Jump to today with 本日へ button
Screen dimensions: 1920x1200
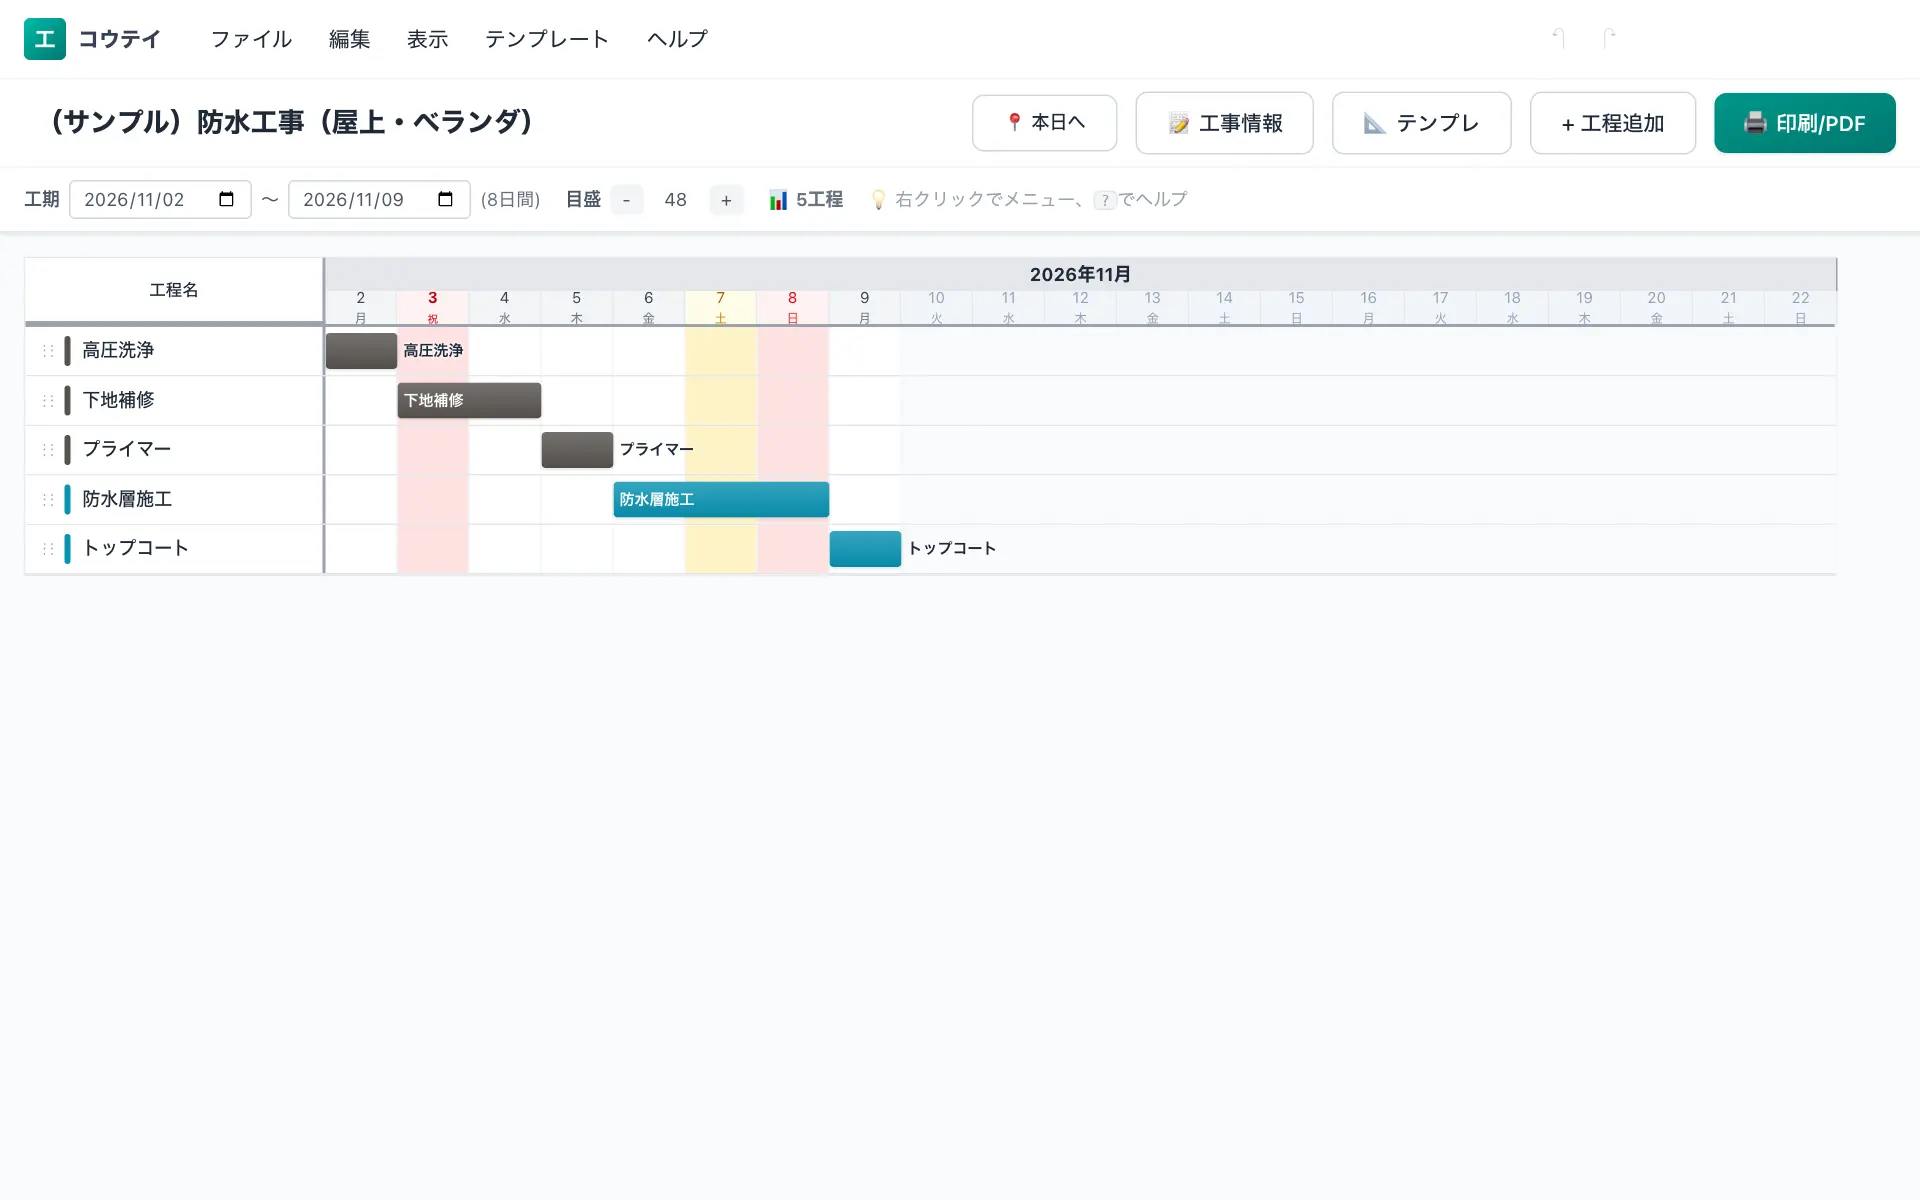point(1044,123)
